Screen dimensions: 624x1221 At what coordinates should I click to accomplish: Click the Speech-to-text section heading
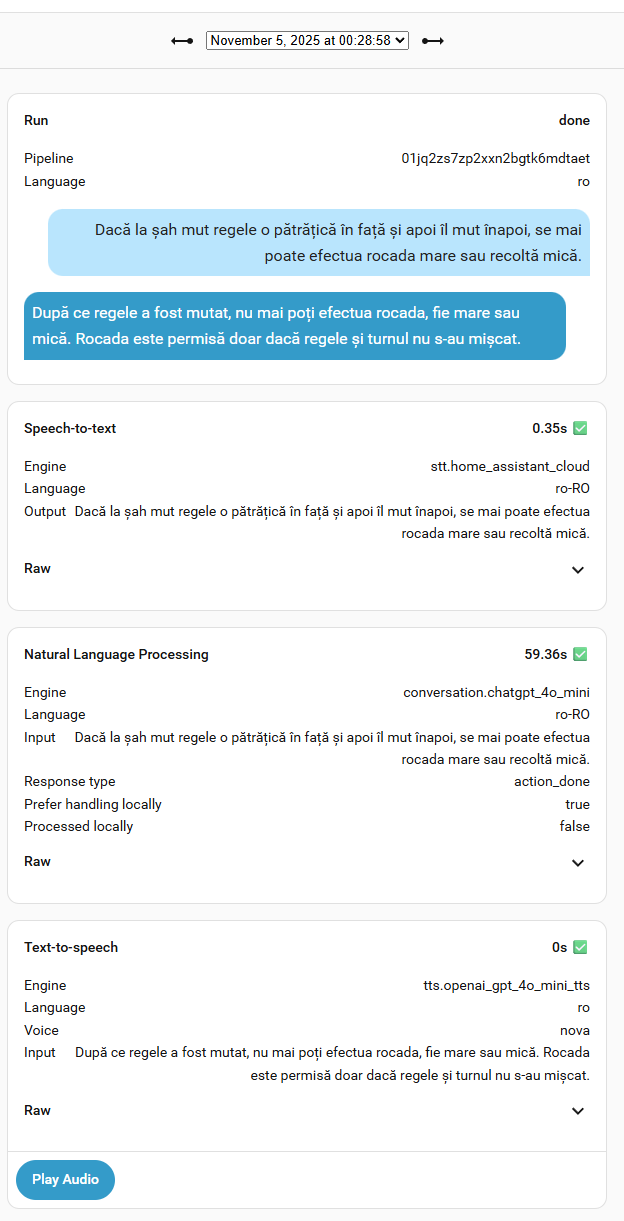70,429
